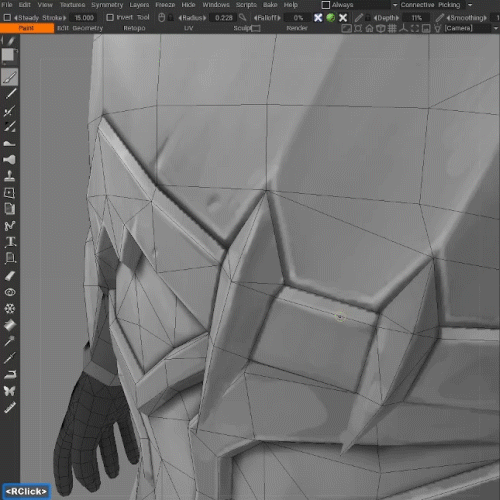This screenshot has height=500, width=500.
Task: Open the dropdown arrow next to Always
Action: 395,5
